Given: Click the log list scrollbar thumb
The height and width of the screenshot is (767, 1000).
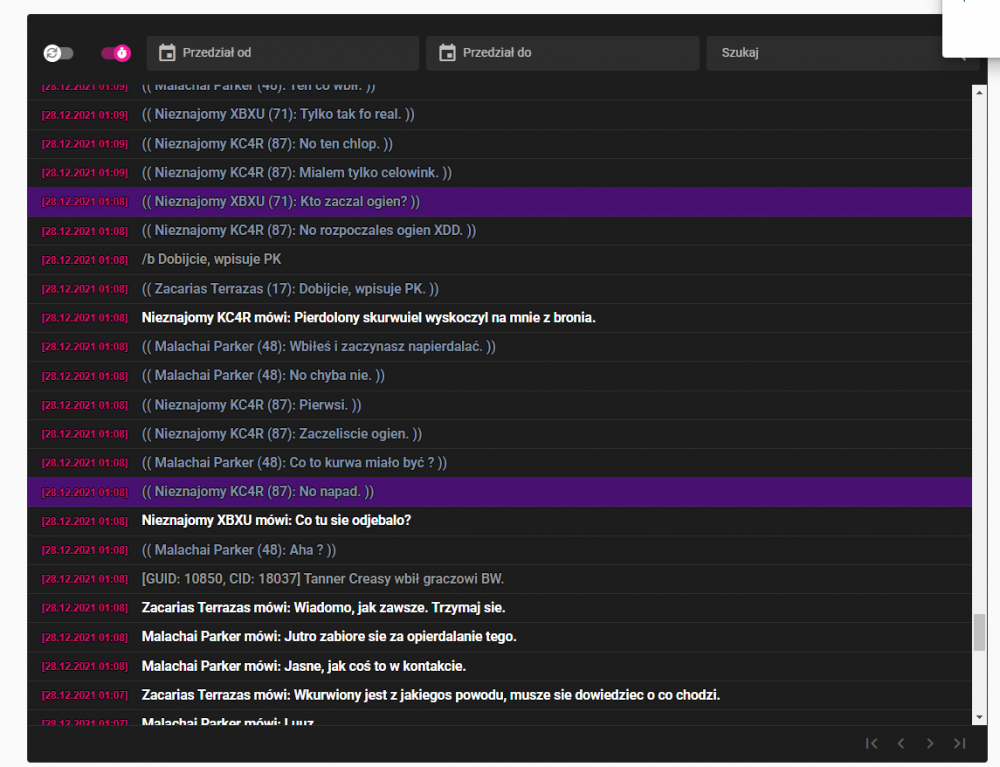Looking at the screenshot, I should (979, 632).
